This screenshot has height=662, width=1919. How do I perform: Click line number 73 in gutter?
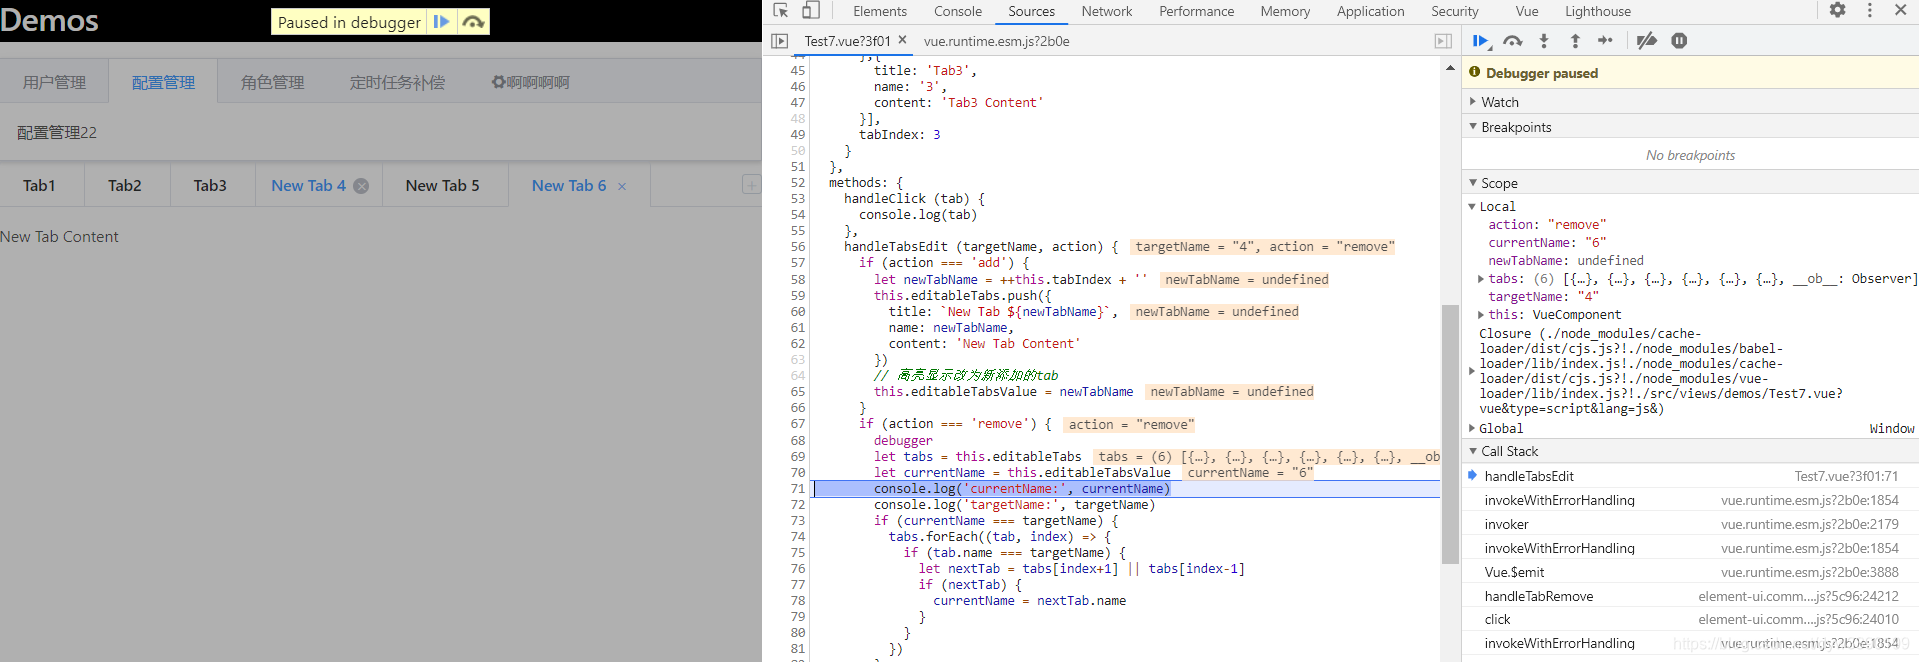click(797, 520)
